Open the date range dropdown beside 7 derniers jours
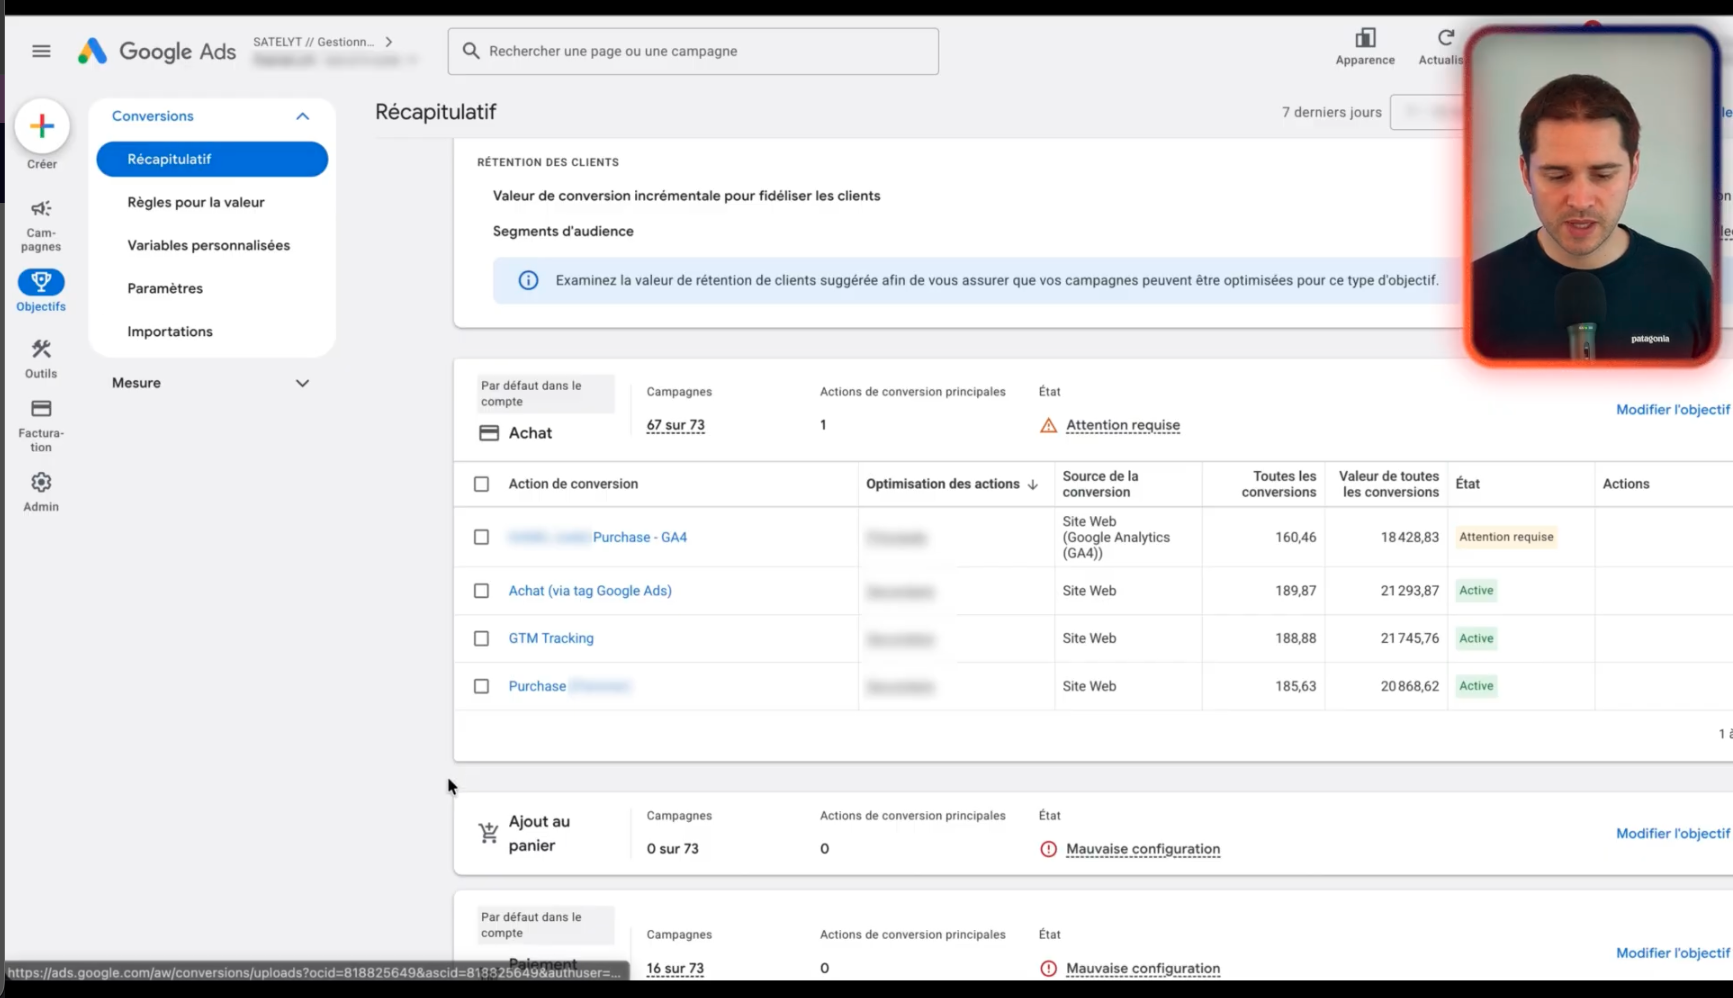The width and height of the screenshot is (1733, 998). pos(1428,112)
